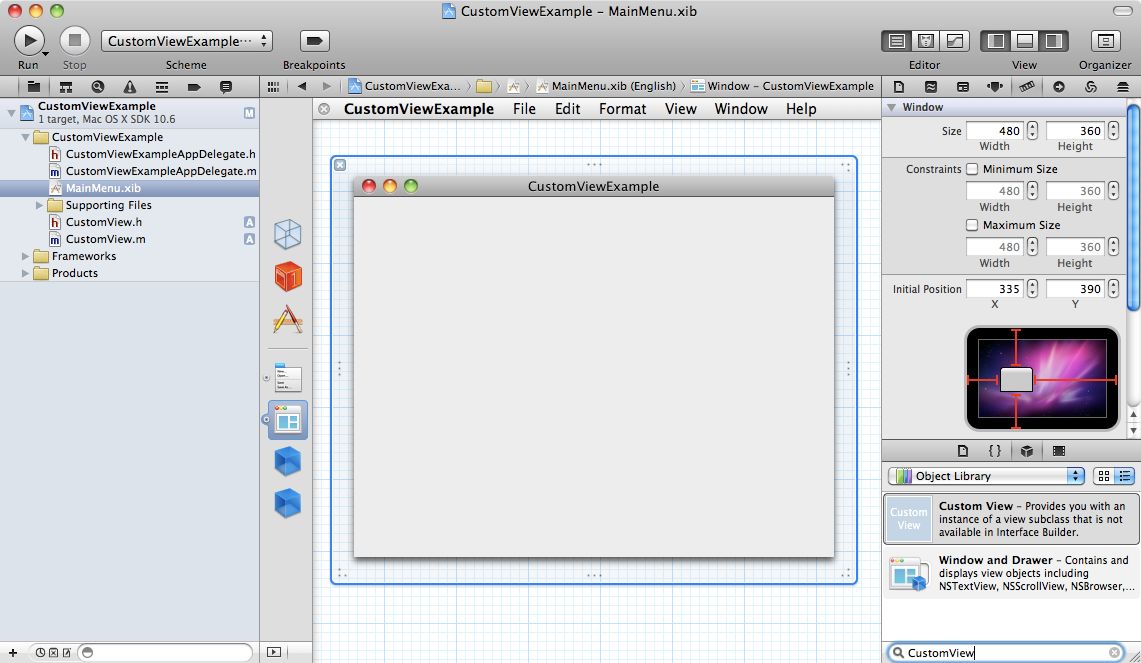Viewport: 1141px width, 663px height.
Task: Open the search navigator magnifier tab
Action: click(98, 87)
